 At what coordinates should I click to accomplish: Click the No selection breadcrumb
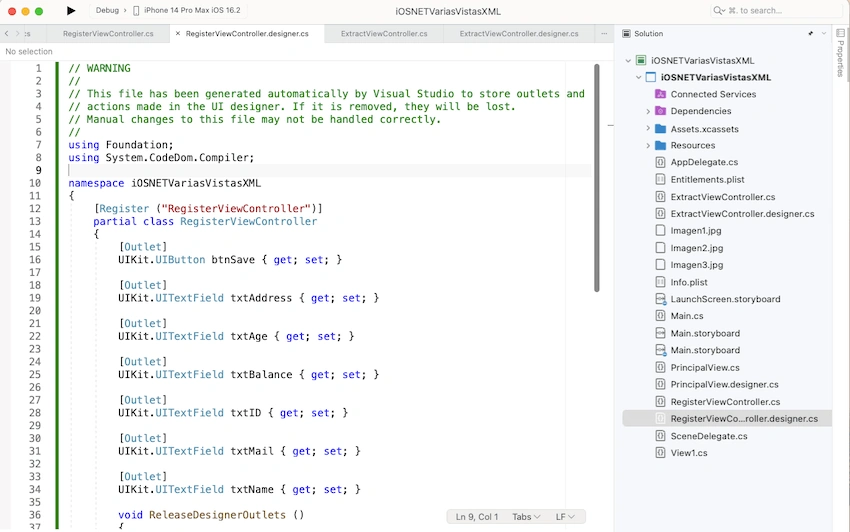tap(29, 52)
